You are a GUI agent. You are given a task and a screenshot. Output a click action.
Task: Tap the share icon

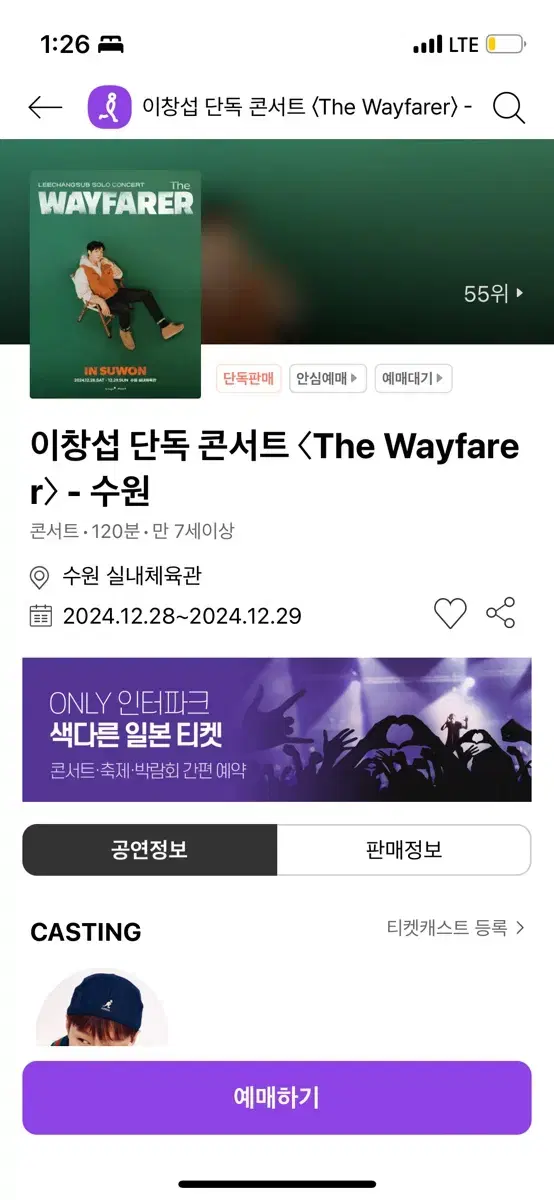pyautogui.click(x=501, y=613)
